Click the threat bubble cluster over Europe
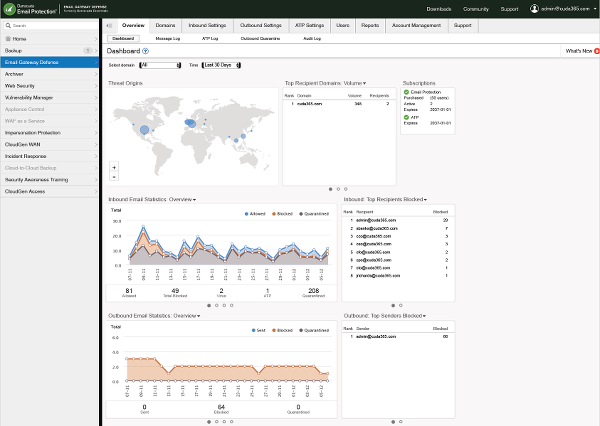The image size is (600, 426). pos(190,123)
